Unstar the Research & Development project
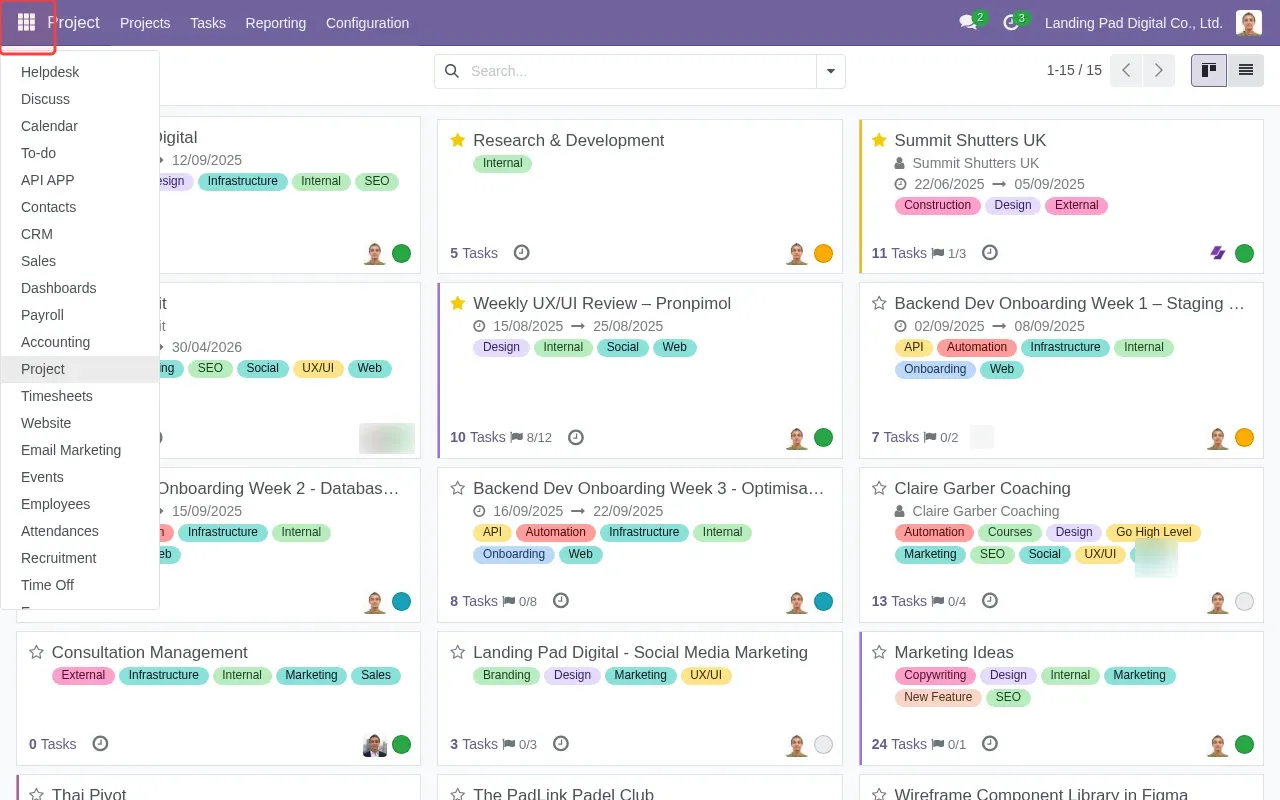The width and height of the screenshot is (1280, 800). [x=458, y=140]
